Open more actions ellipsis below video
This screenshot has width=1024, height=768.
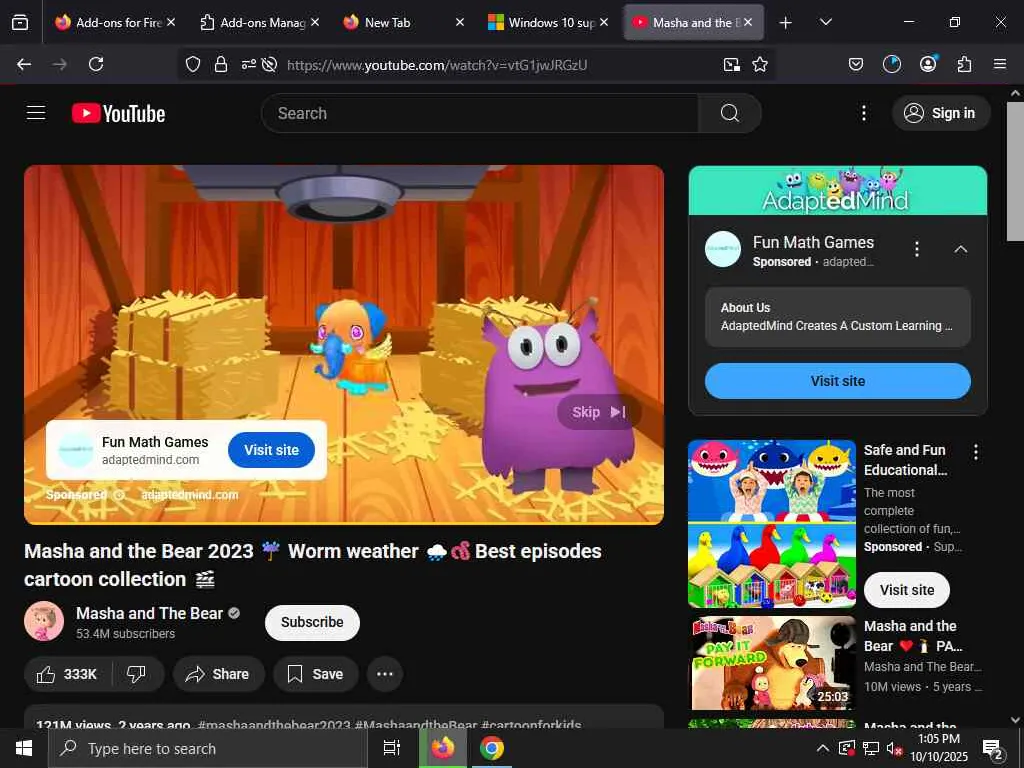coord(385,674)
